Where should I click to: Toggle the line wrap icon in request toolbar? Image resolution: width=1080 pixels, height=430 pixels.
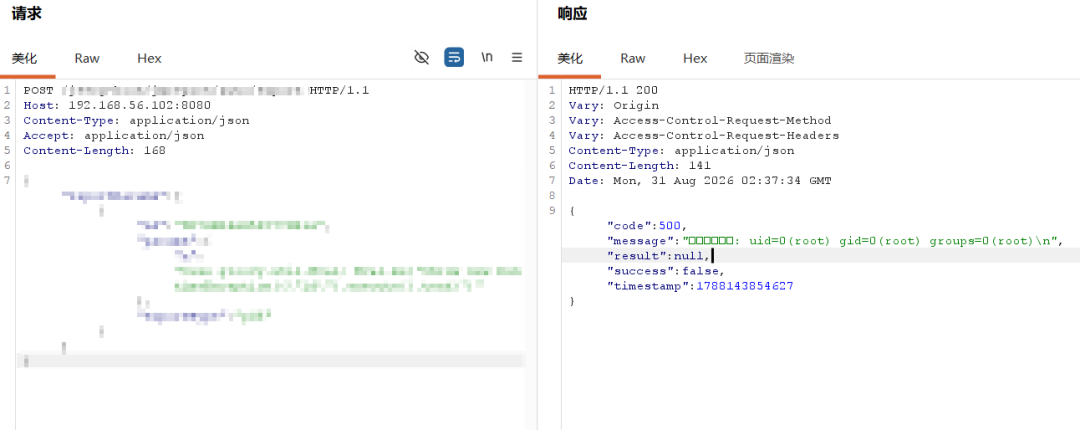[x=454, y=57]
